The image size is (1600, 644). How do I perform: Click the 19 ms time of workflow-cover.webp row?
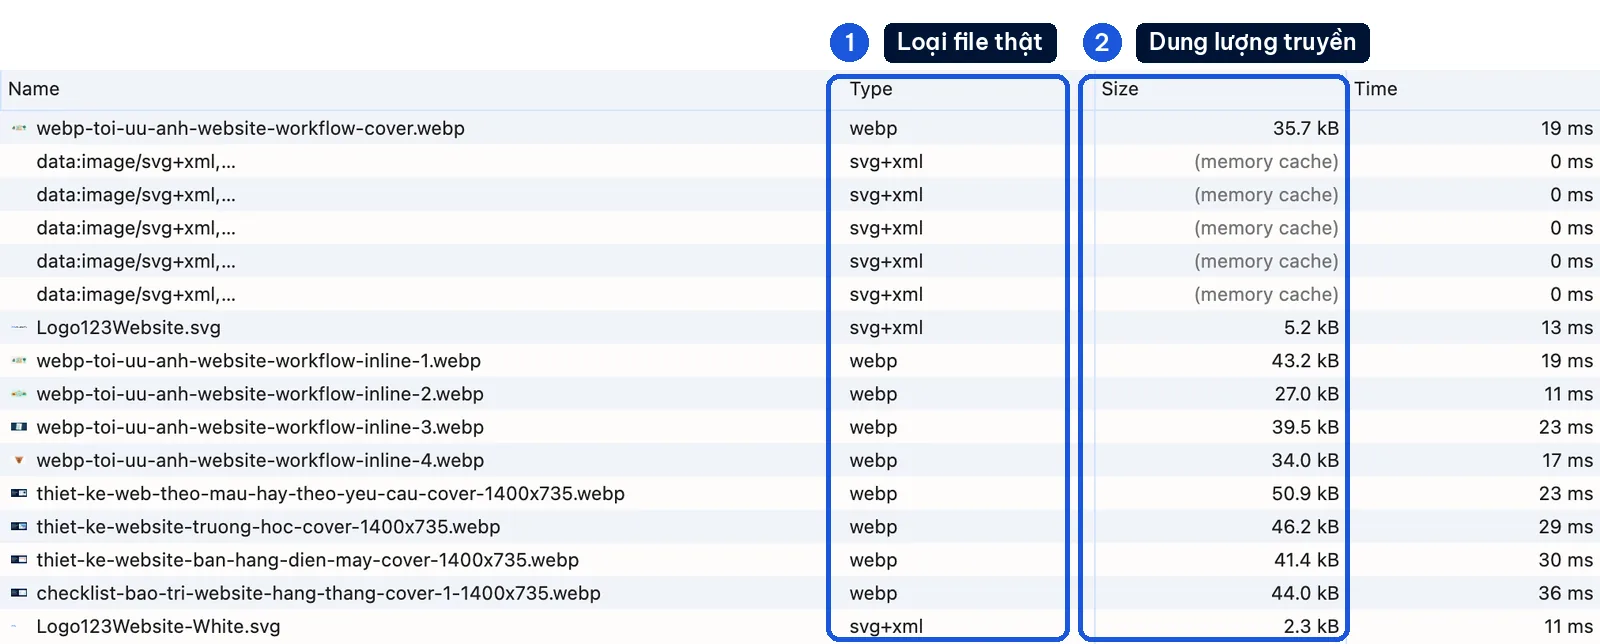(x=1567, y=128)
